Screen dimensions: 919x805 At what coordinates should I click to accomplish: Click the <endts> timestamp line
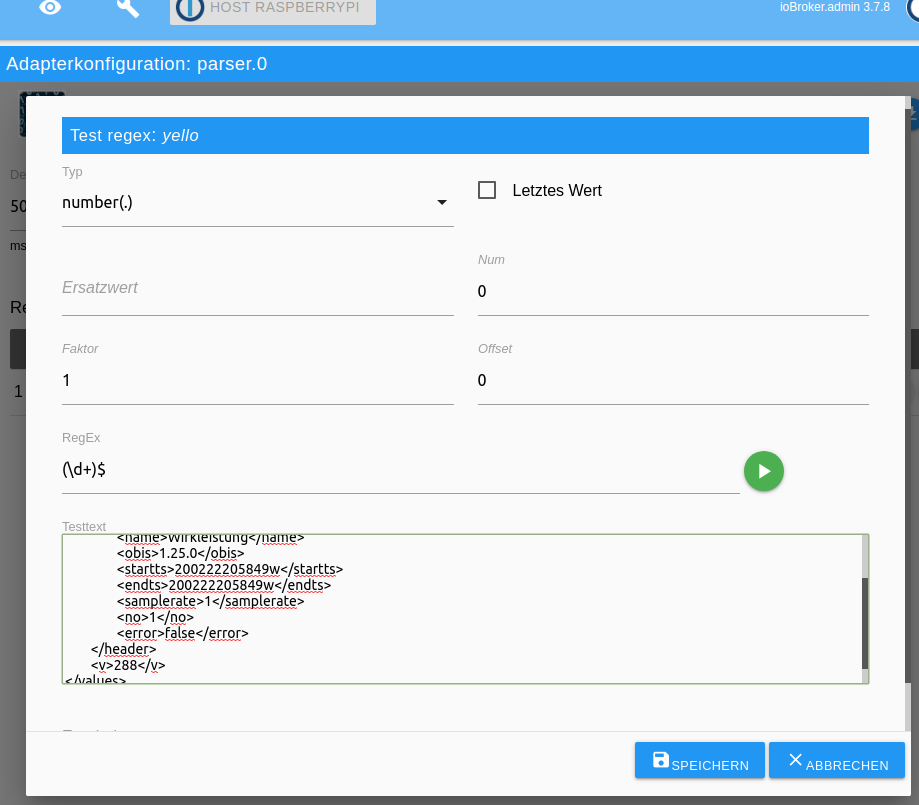[x=224, y=585]
